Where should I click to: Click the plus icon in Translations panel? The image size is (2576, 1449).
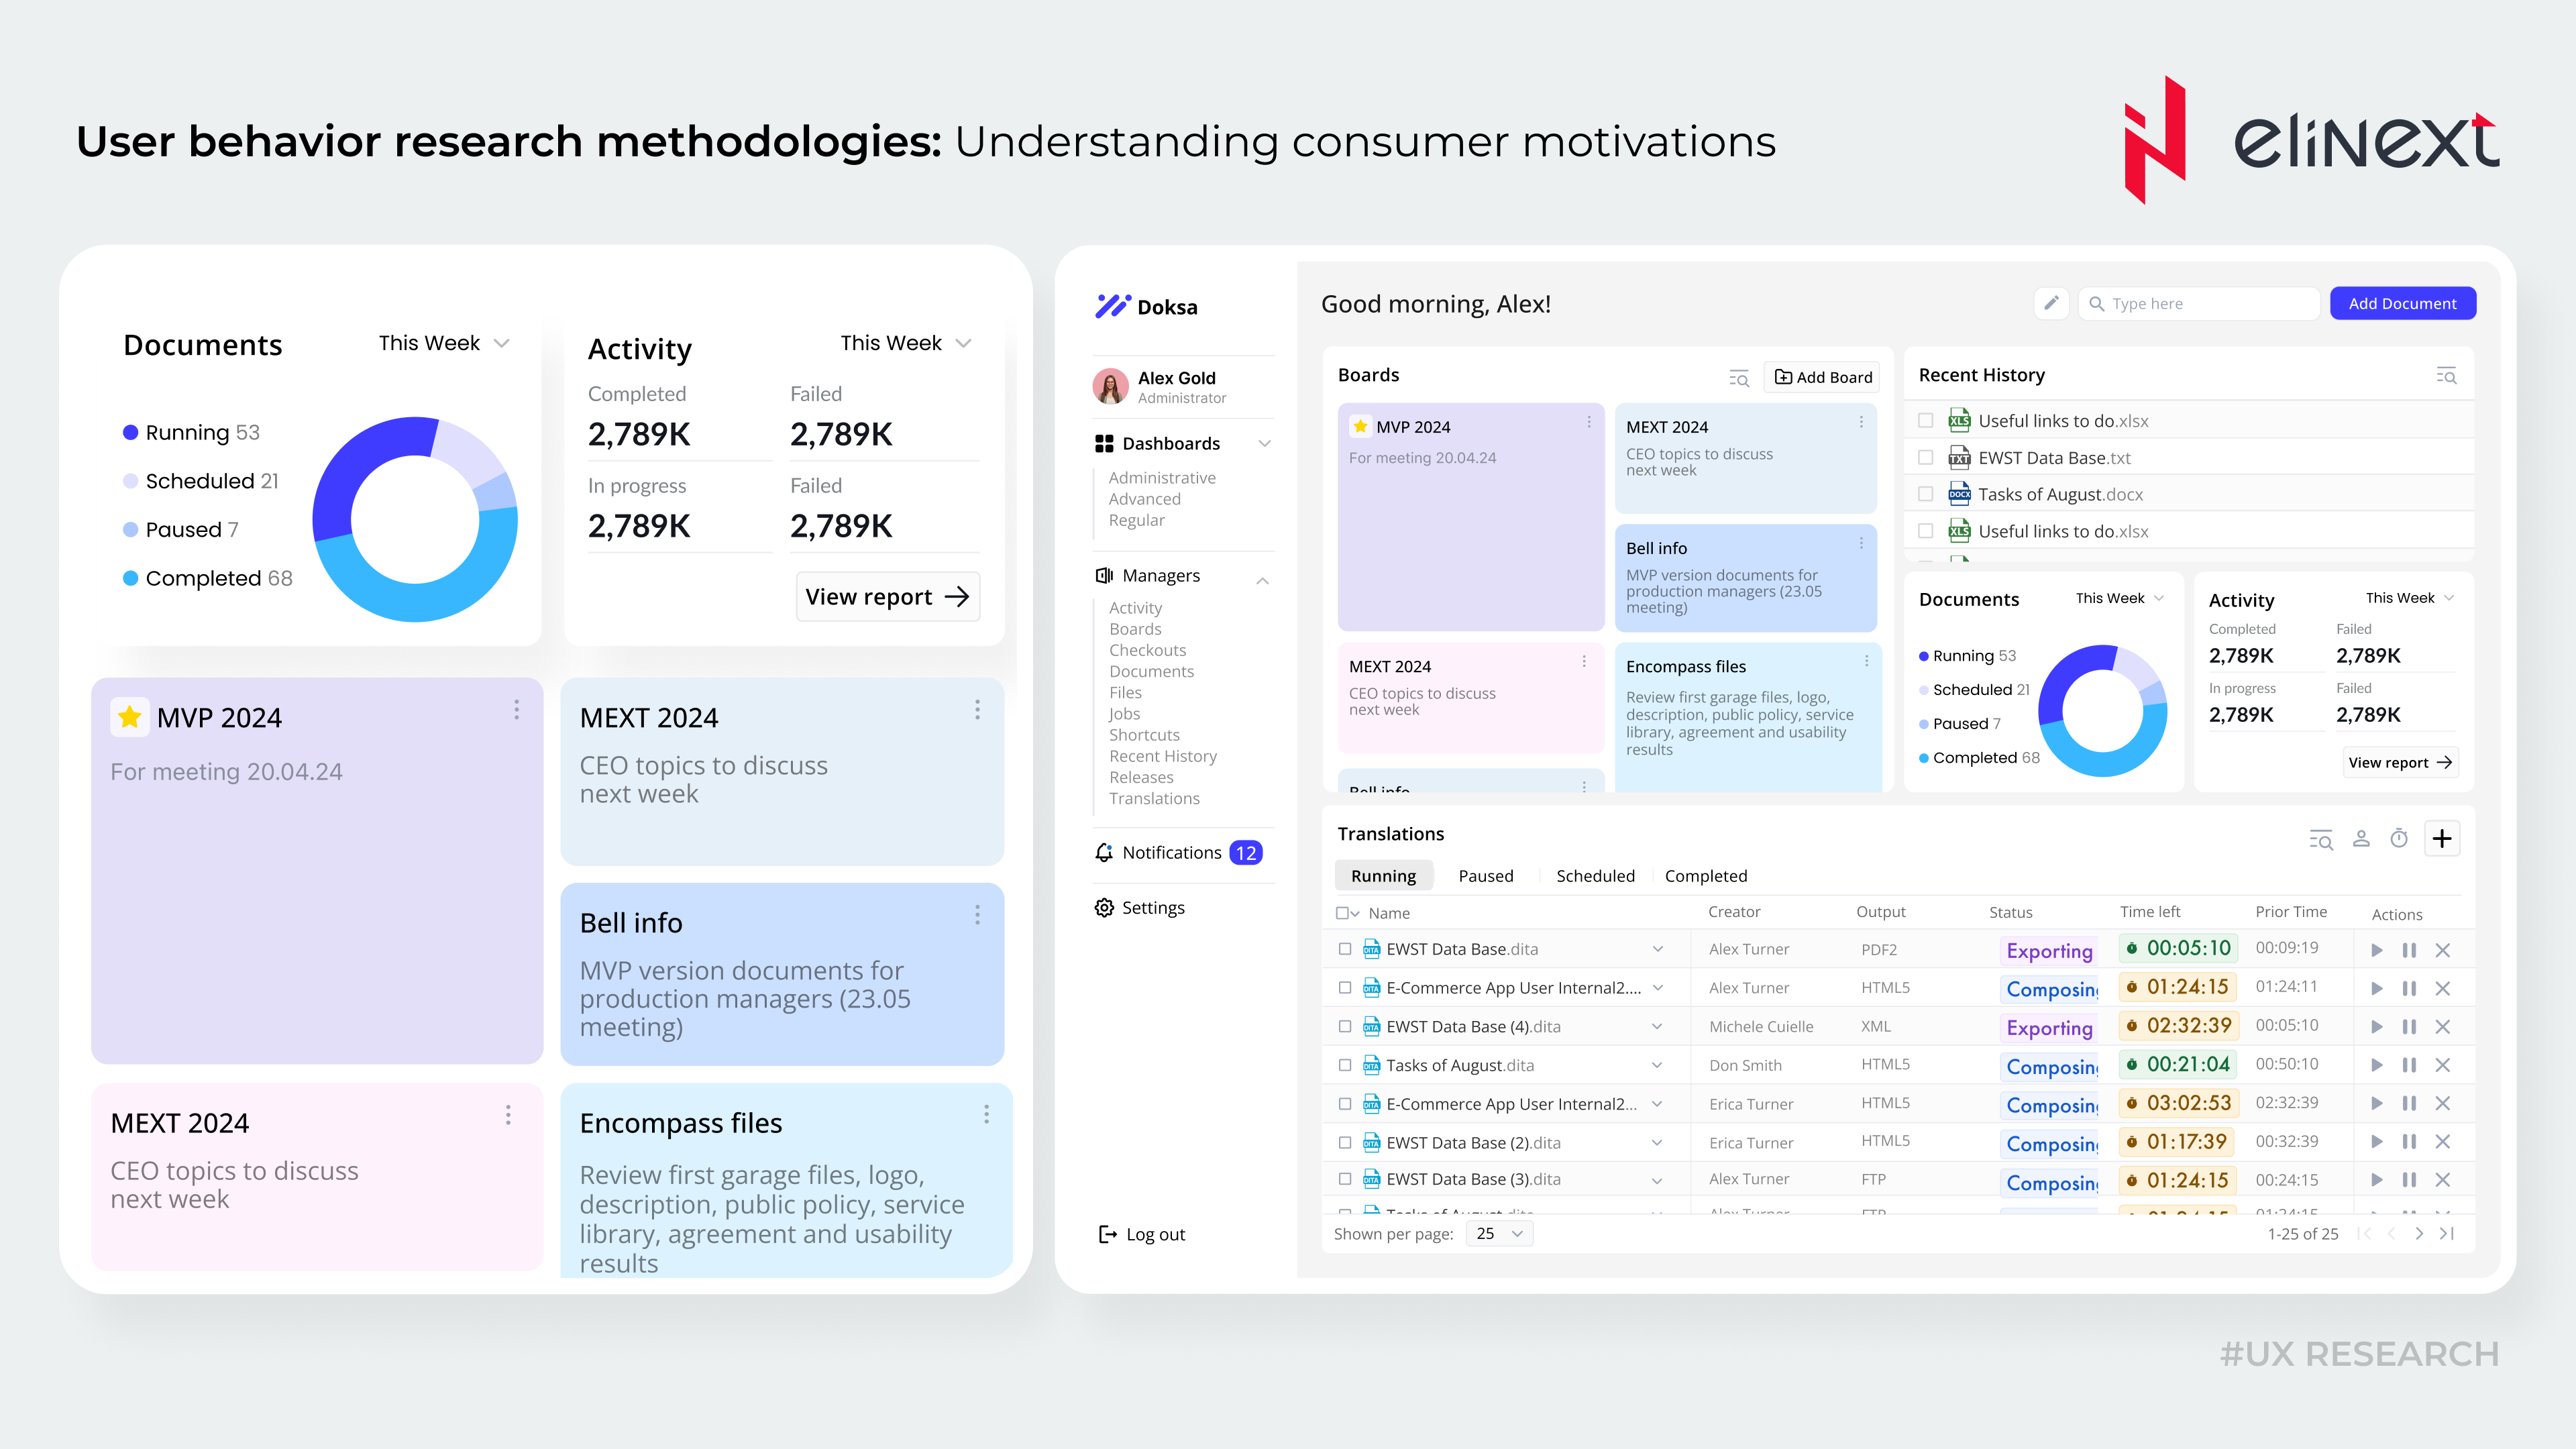[x=2442, y=838]
